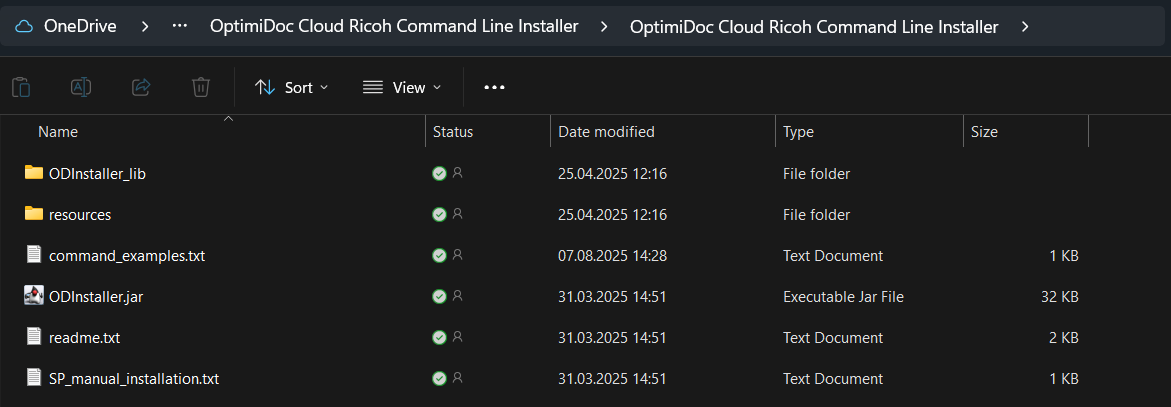Click the Delete trash can icon
The height and width of the screenshot is (407, 1171).
pyautogui.click(x=201, y=87)
